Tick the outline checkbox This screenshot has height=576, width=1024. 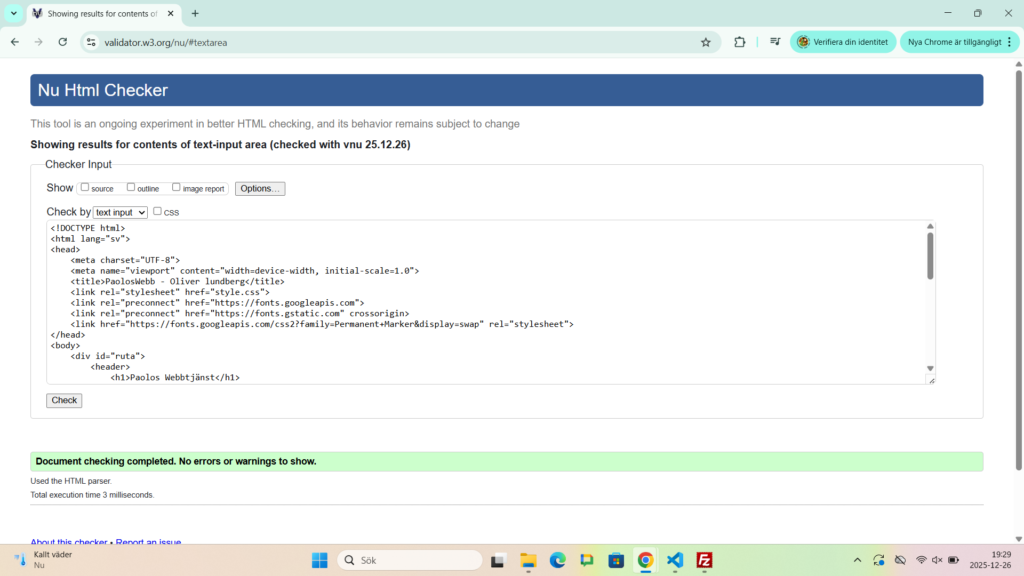tap(131, 187)
